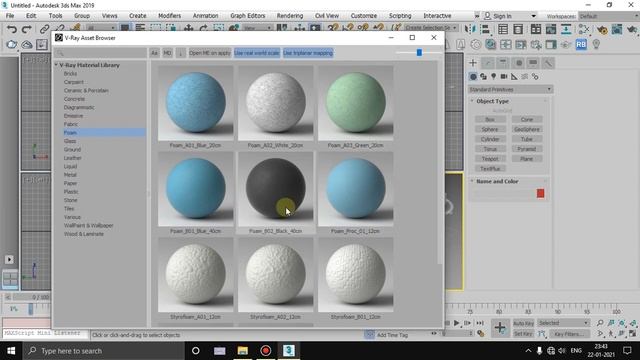Screen dimensions: 640x360
Task: Open the Rendering menu
Action: [x=290, y=16]
